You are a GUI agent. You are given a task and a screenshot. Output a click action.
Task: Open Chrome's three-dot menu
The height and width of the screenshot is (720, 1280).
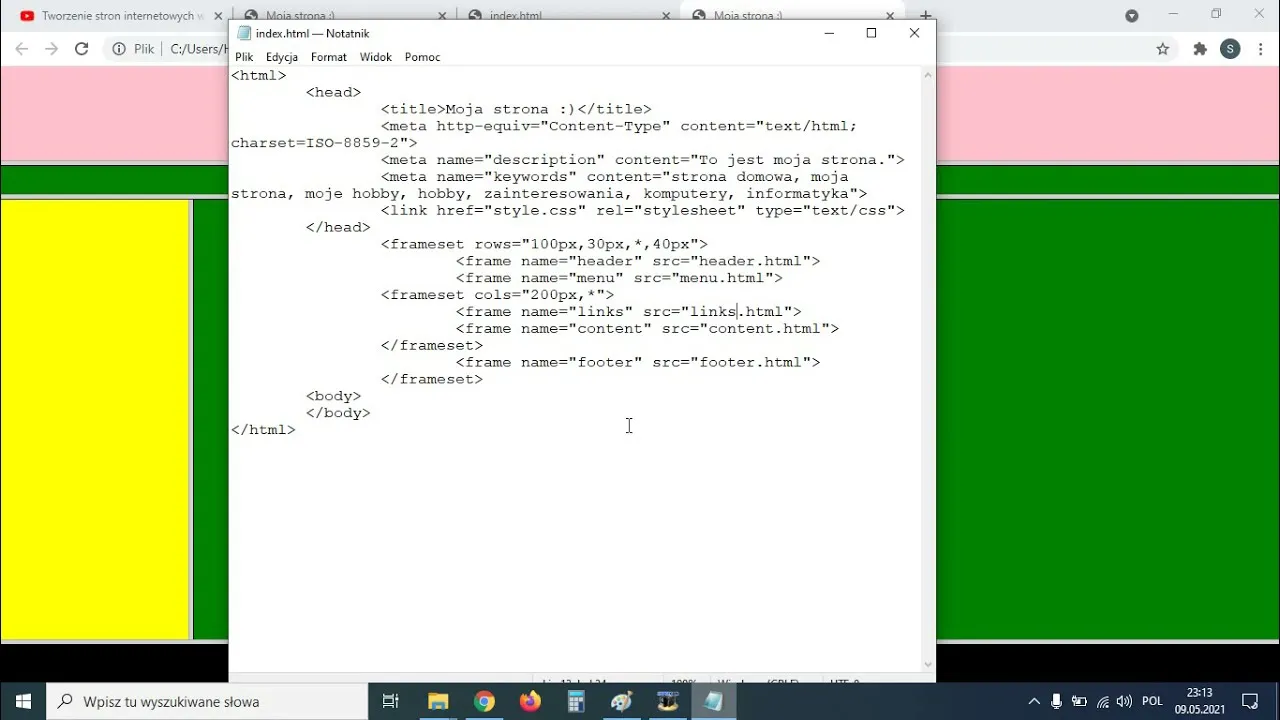pyautogui.click(x=1259, y=48)
